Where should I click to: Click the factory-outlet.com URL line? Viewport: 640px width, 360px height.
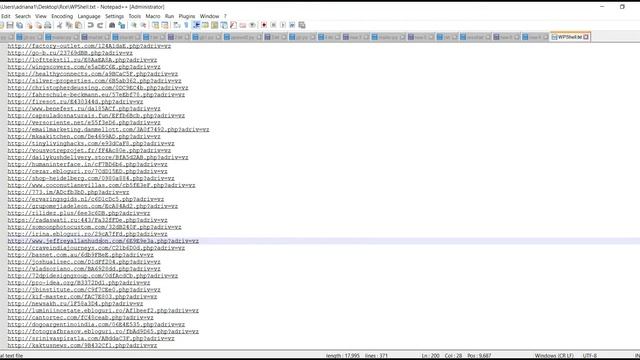point(89,46)
